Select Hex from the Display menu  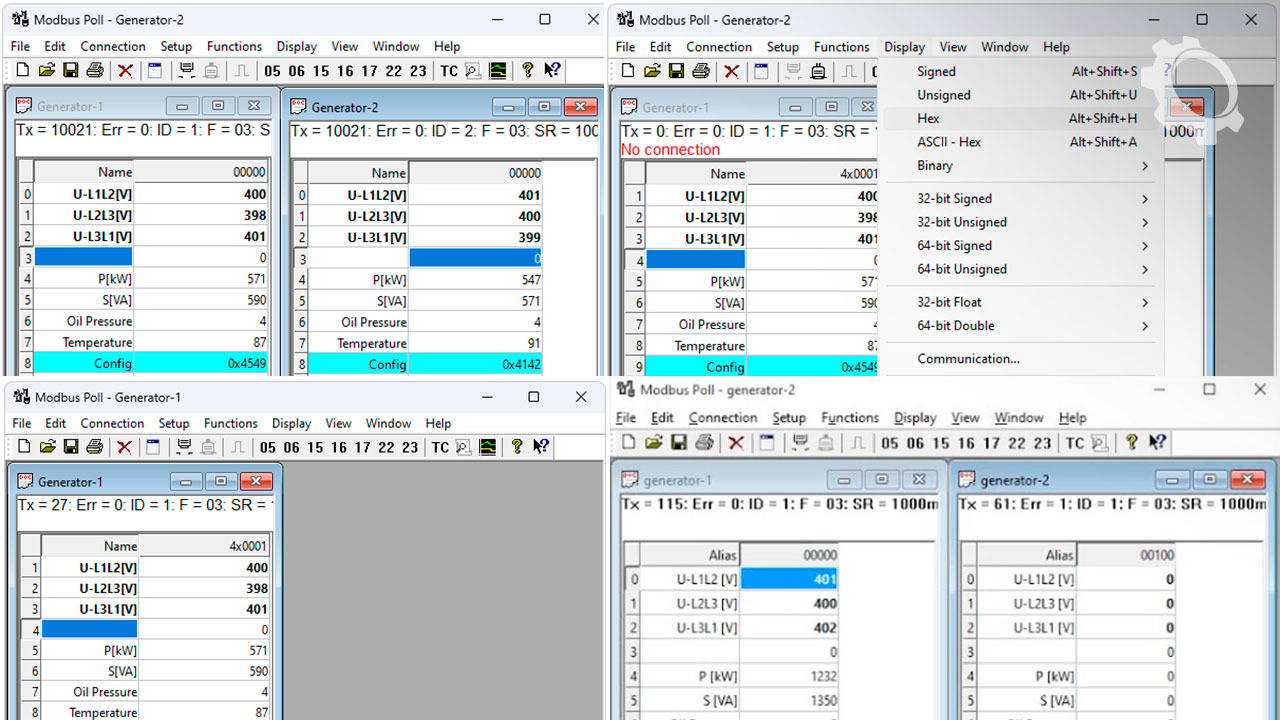(x=929, y=118)
